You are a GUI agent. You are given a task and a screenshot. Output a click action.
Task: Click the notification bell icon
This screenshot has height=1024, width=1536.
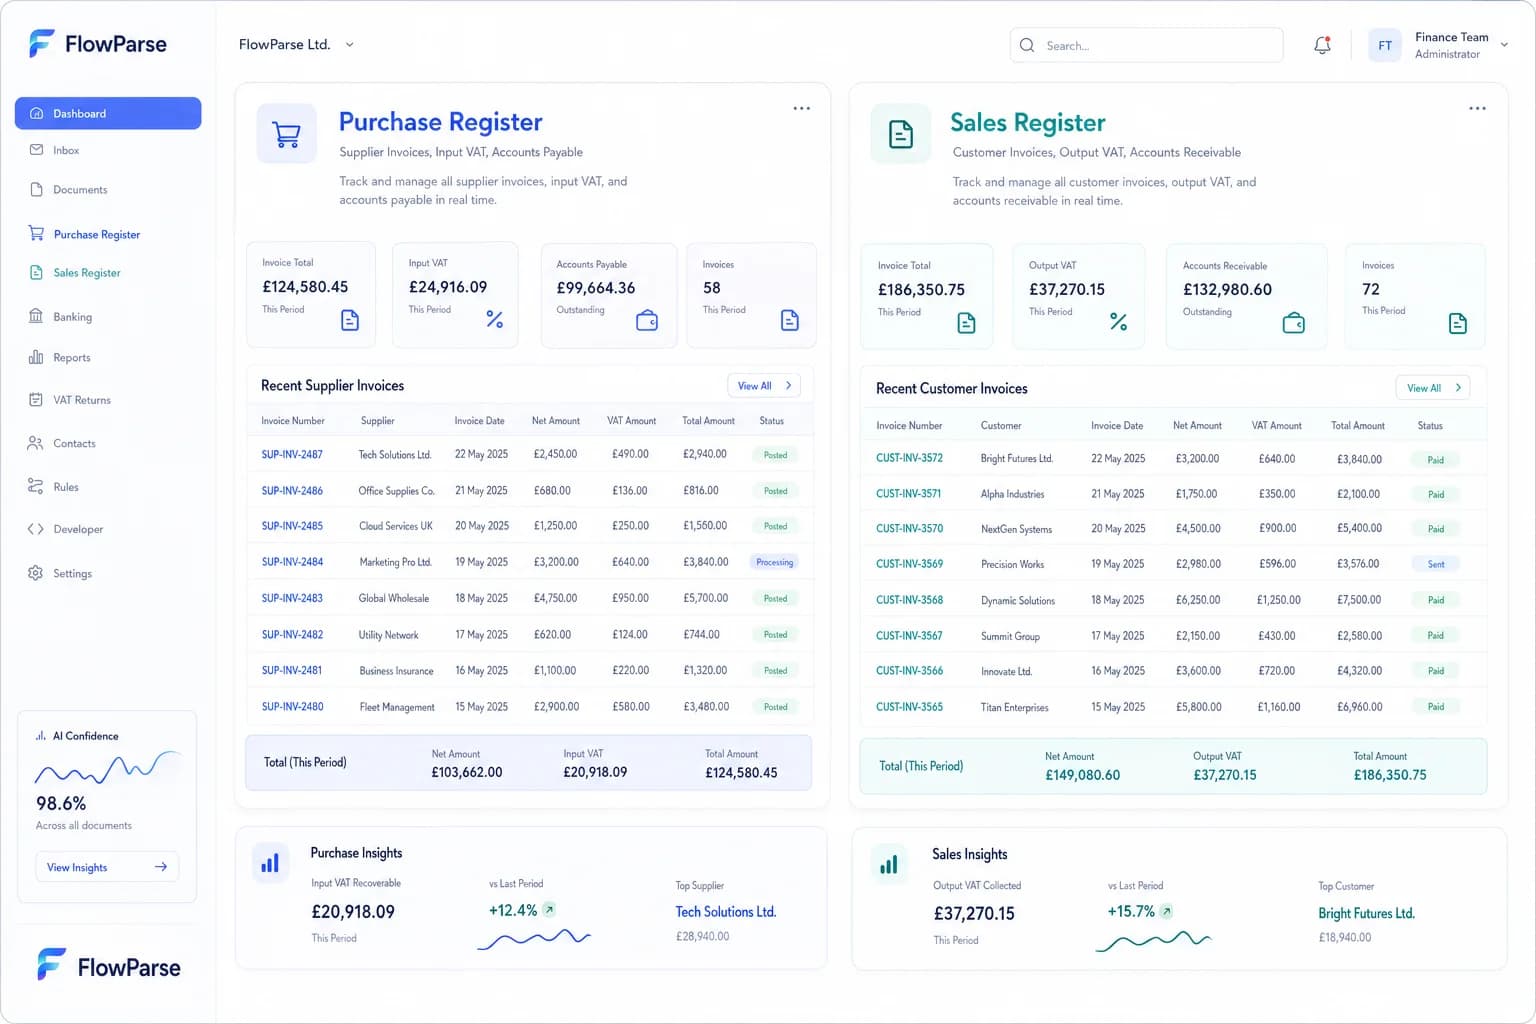click(x=1322, y=45)
